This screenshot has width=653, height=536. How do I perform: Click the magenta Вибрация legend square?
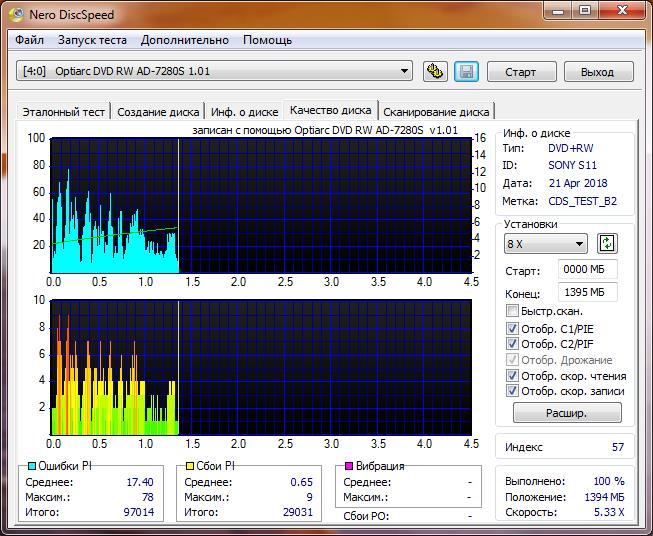pyautogui.click(x=349, y=467)
